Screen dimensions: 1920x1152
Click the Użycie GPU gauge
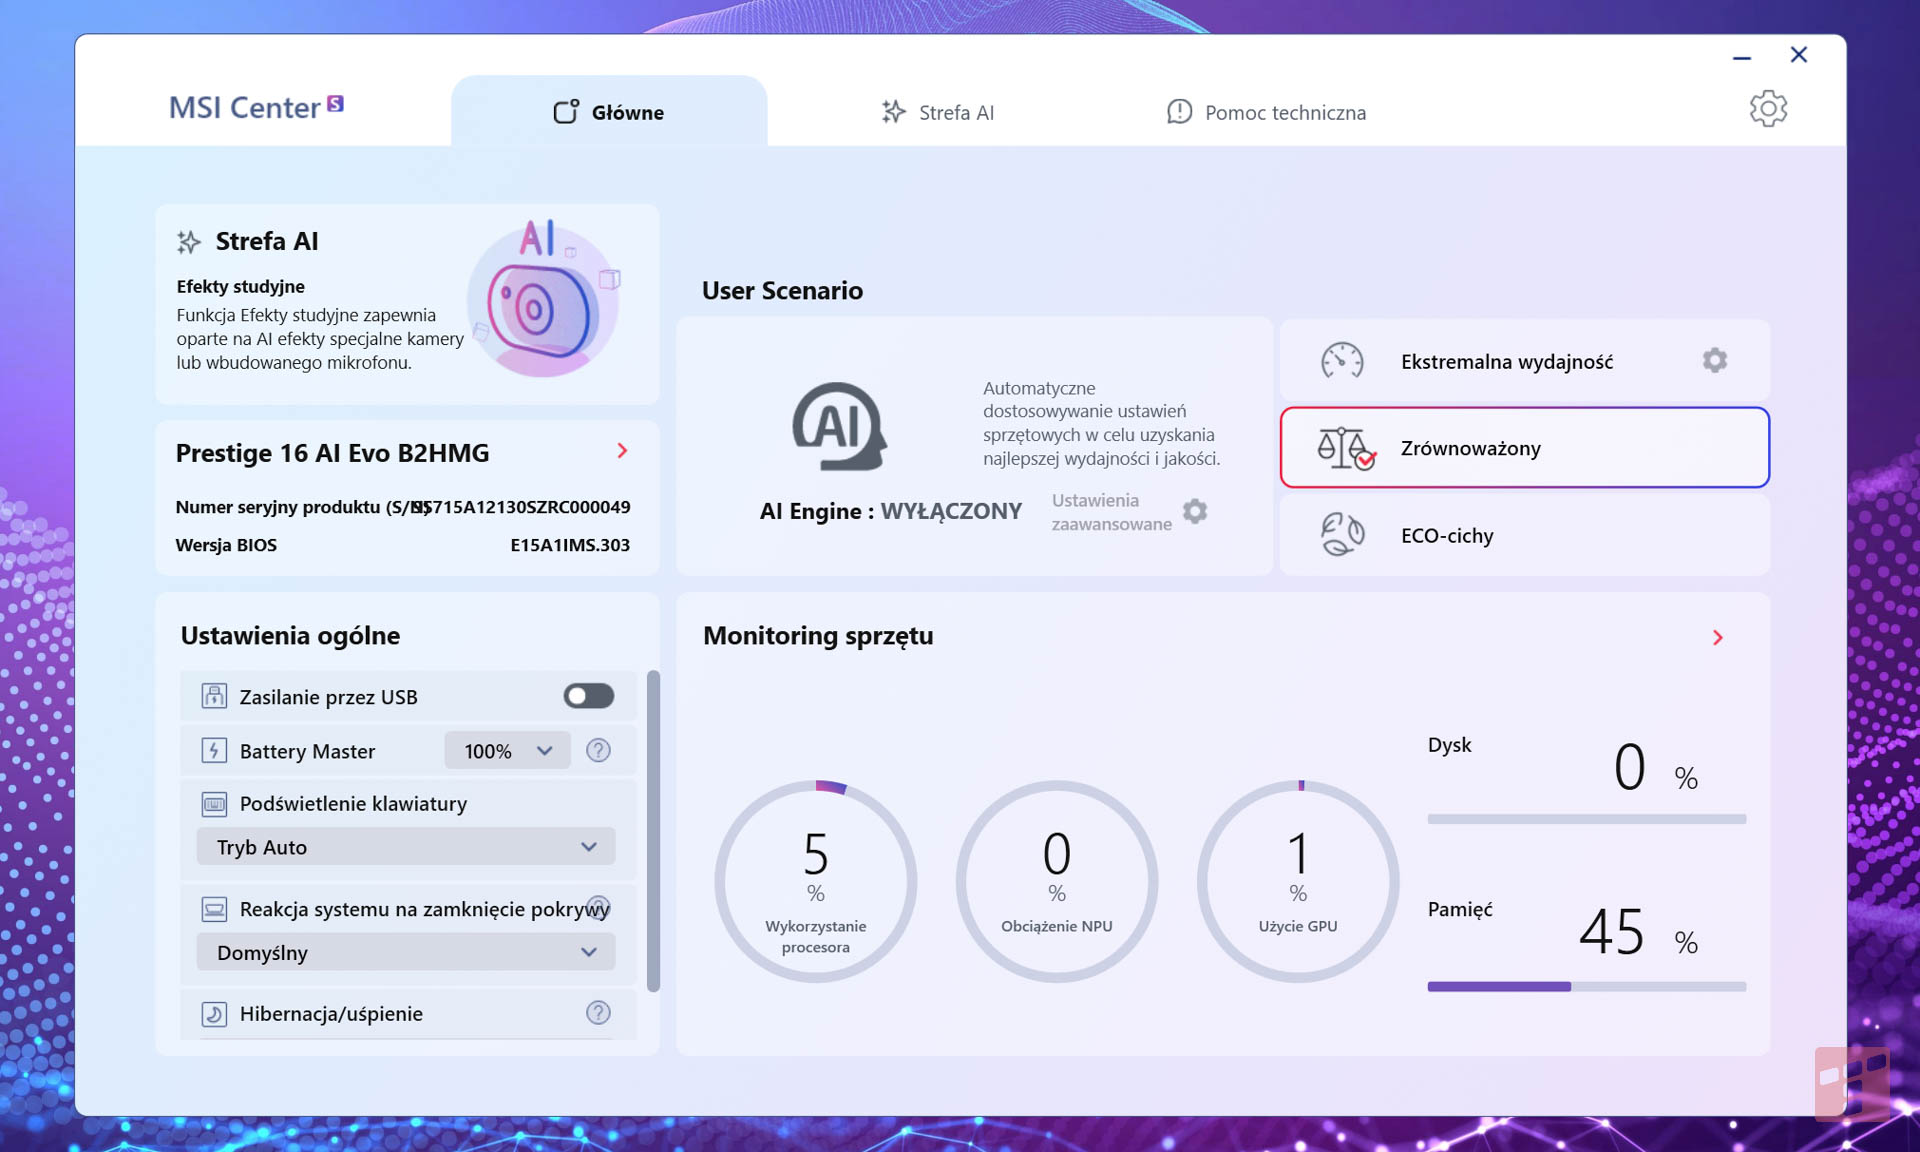point(1298,881)
